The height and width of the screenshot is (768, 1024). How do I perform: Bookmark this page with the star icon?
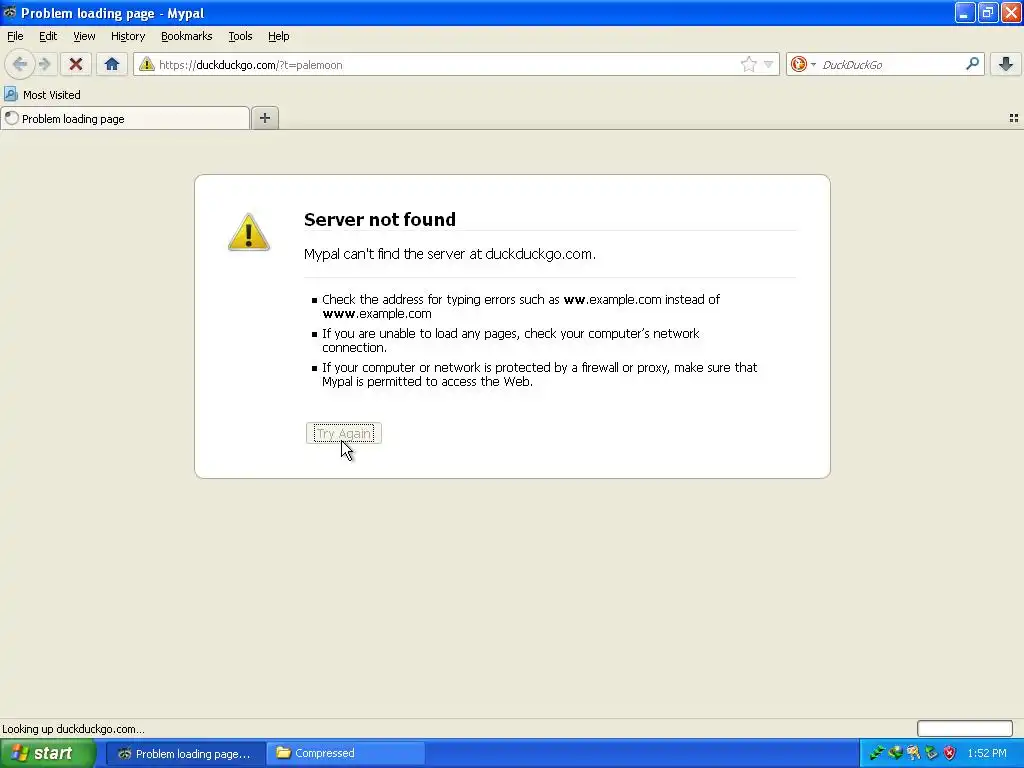click(x=748, y=64)
